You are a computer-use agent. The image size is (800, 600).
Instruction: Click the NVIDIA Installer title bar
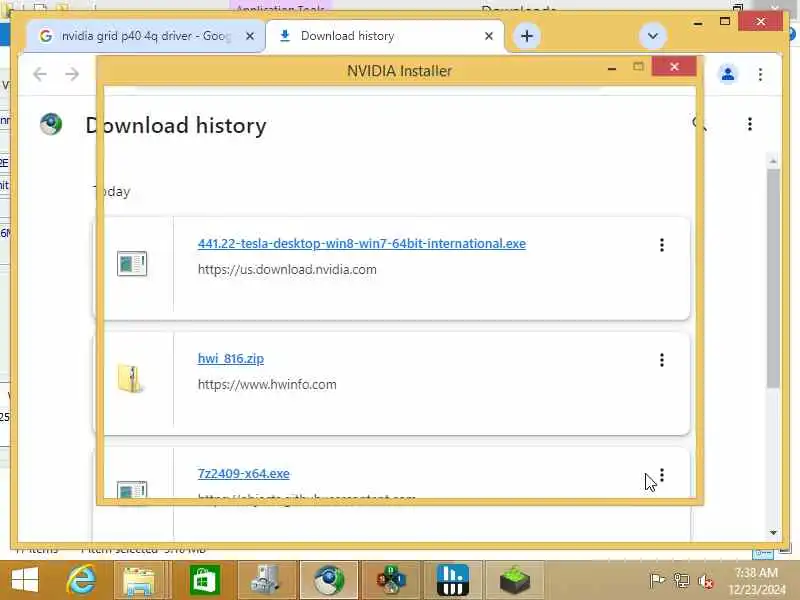click(399, 70)
